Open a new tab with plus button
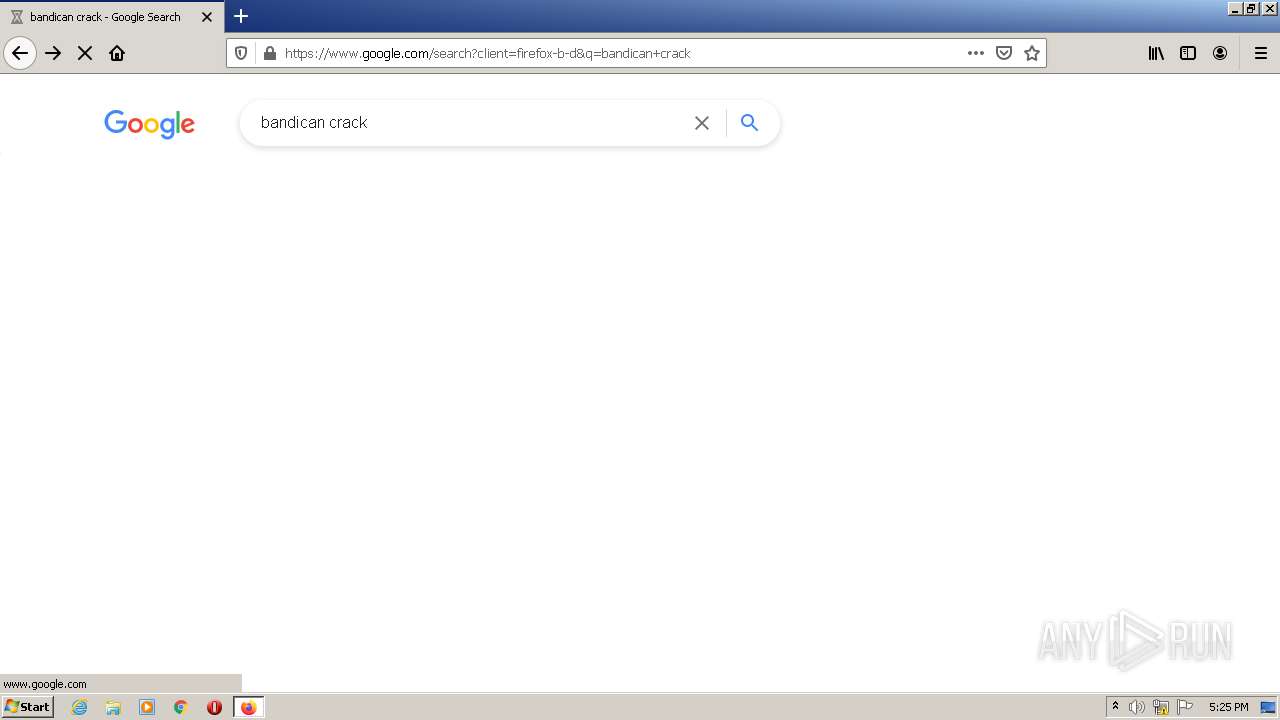Screen dimensions: 1280x720 (x=241, y=16)
